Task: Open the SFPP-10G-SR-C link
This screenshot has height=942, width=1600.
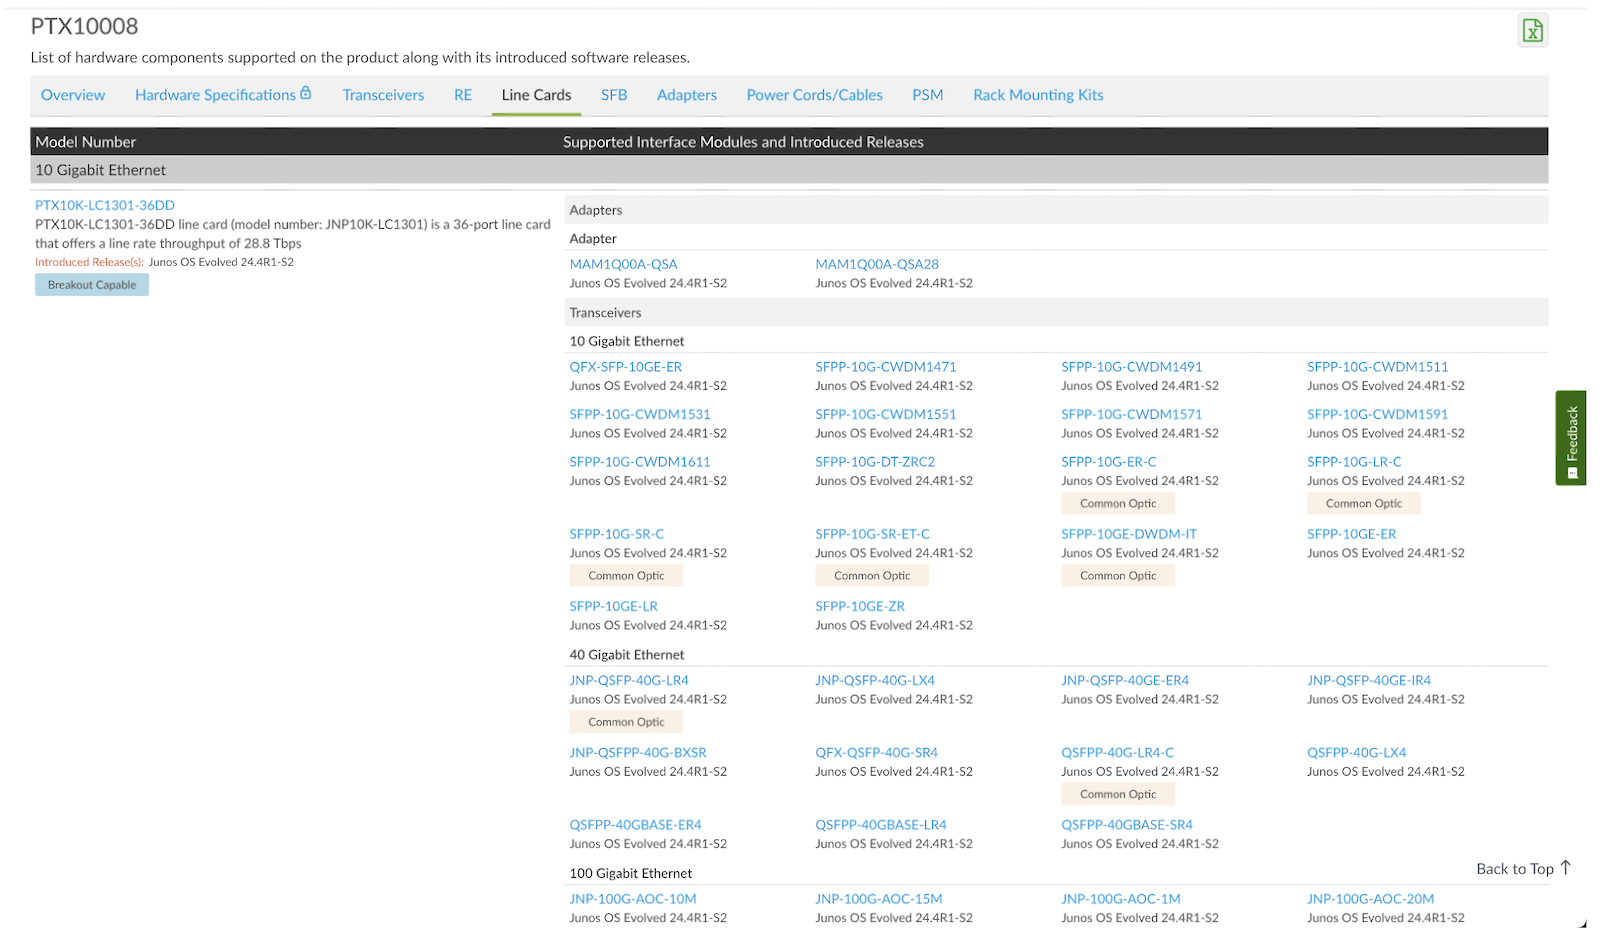Action: click(617, 534)
